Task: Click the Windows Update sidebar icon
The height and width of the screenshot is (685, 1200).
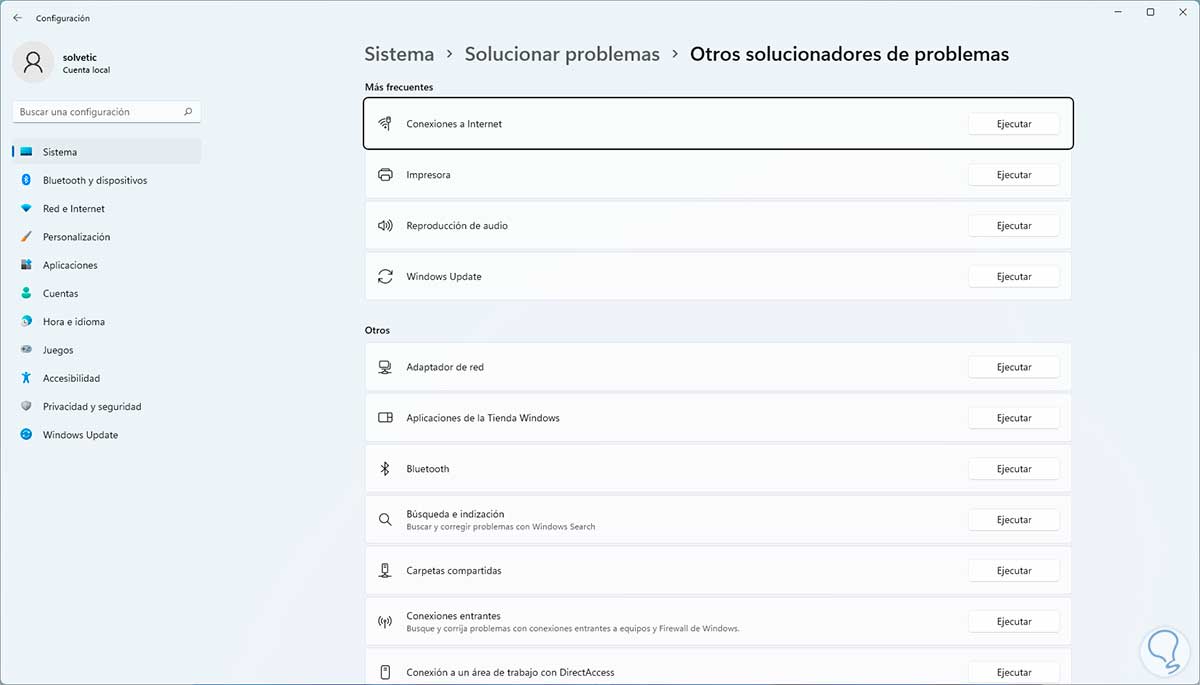Action: tap(26, 435)
